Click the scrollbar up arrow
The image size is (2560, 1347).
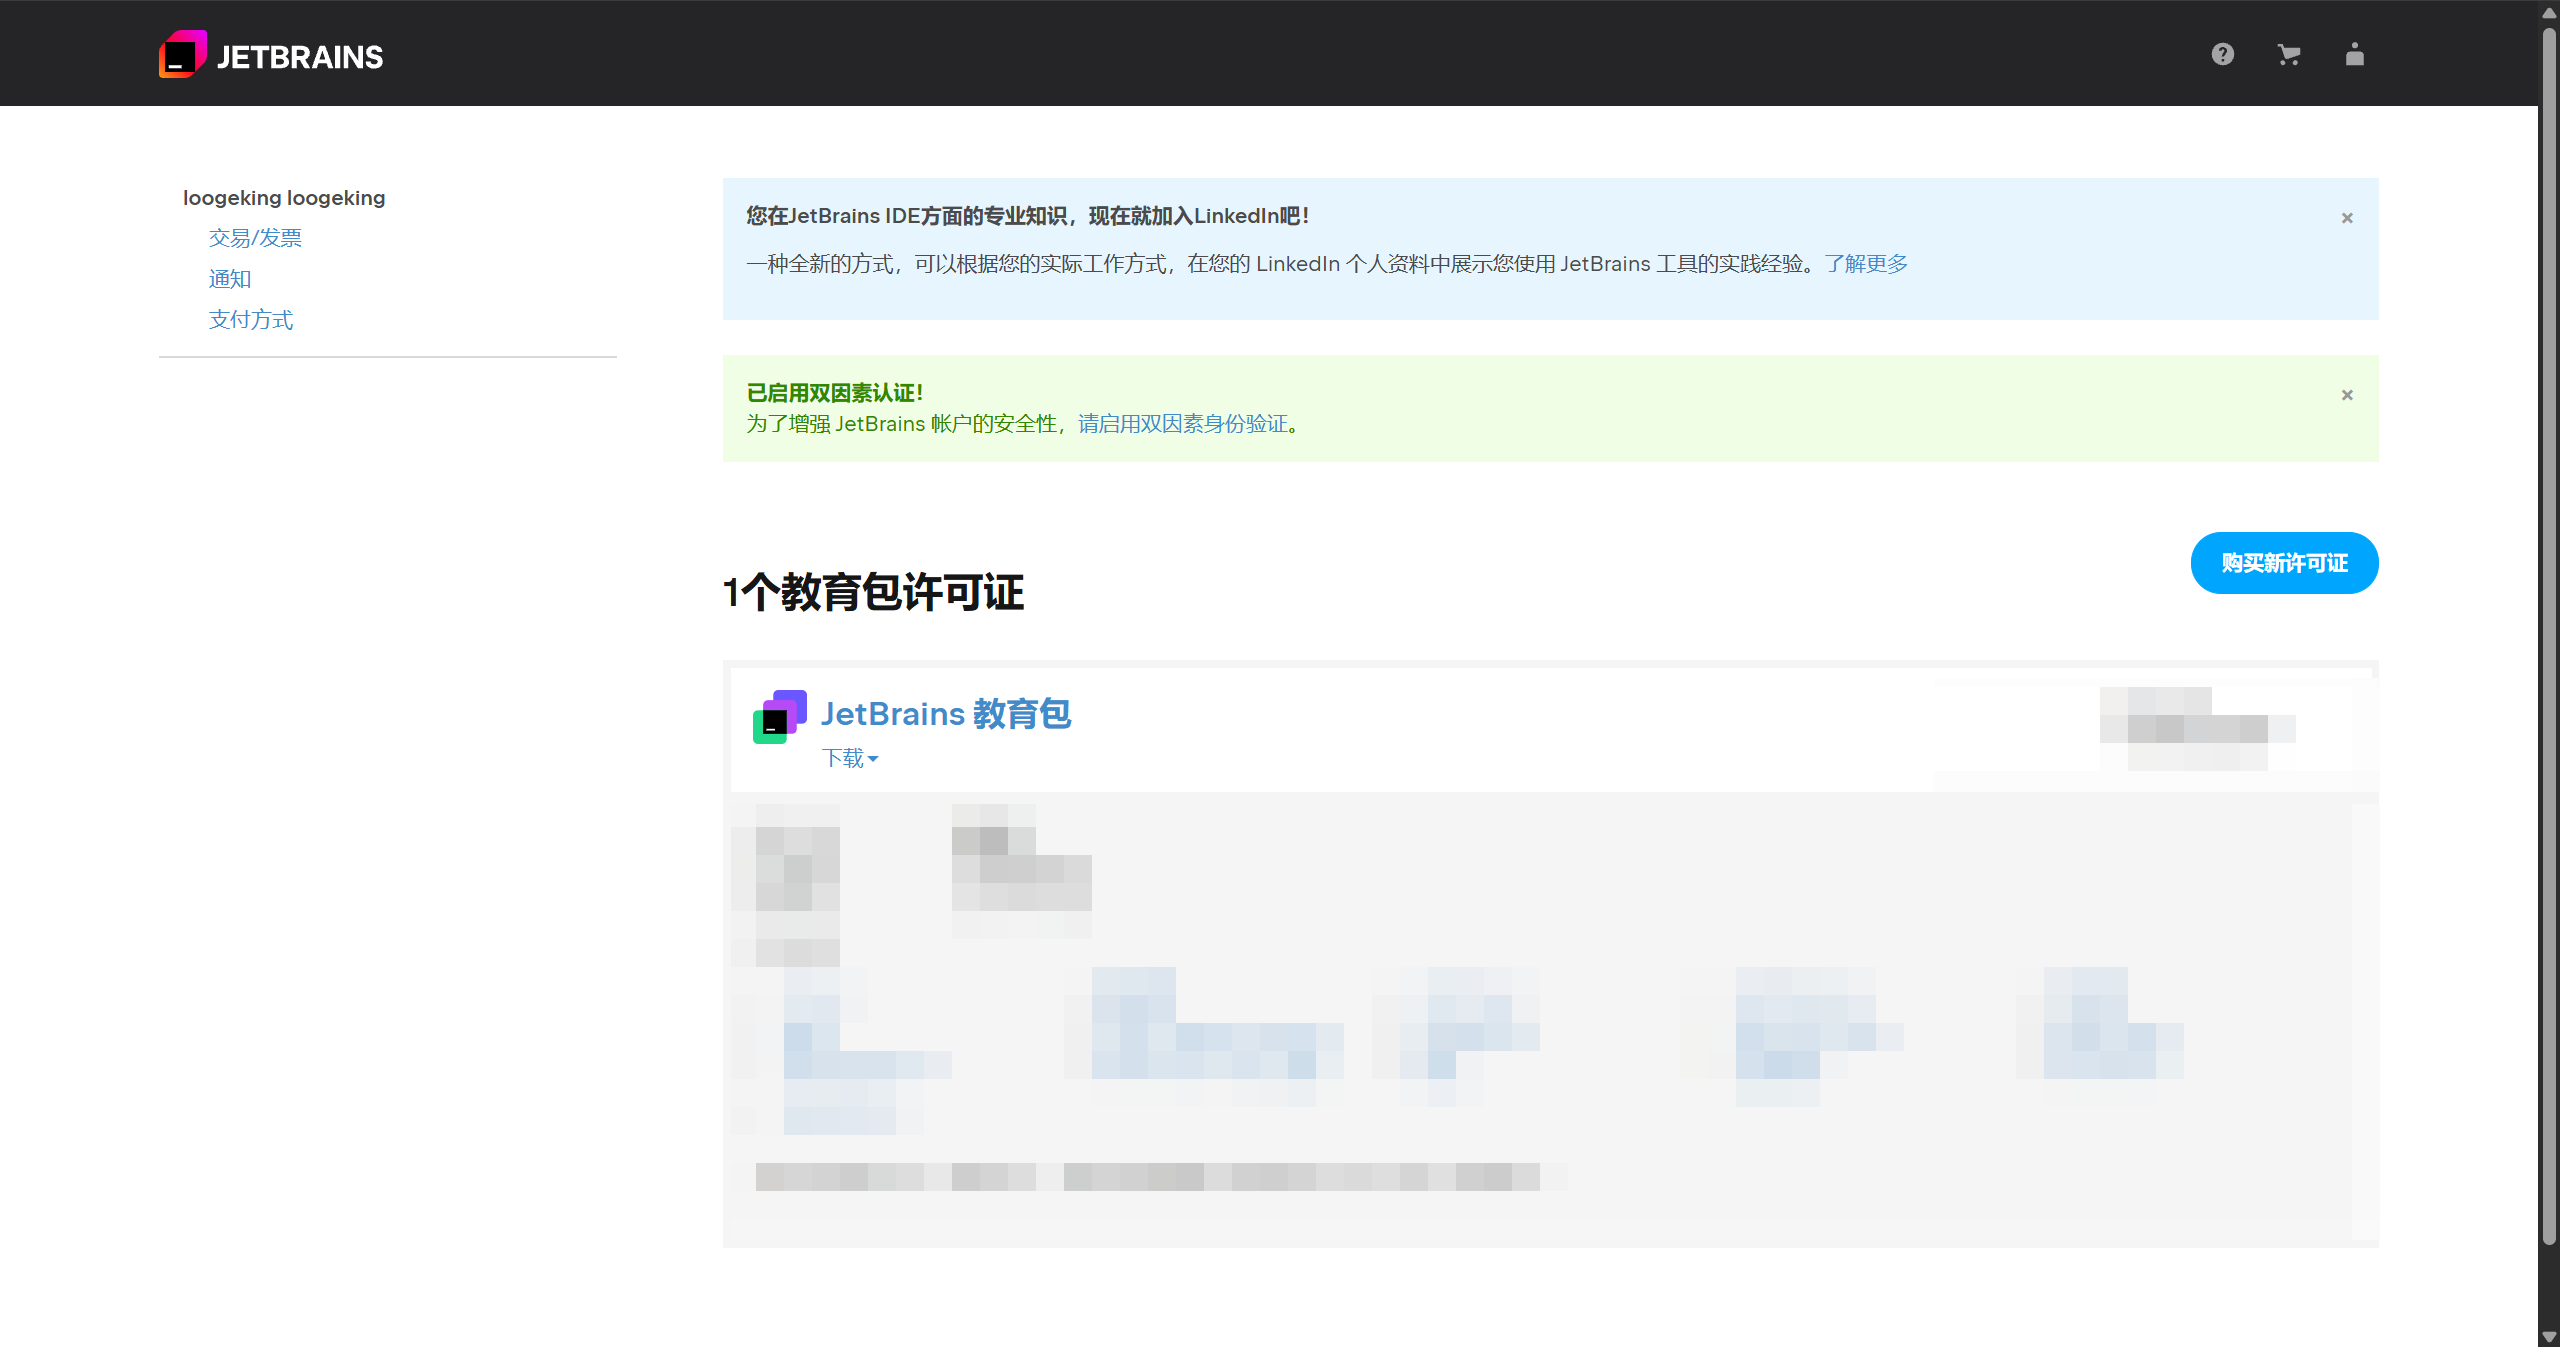click(x=2549, y=11)
